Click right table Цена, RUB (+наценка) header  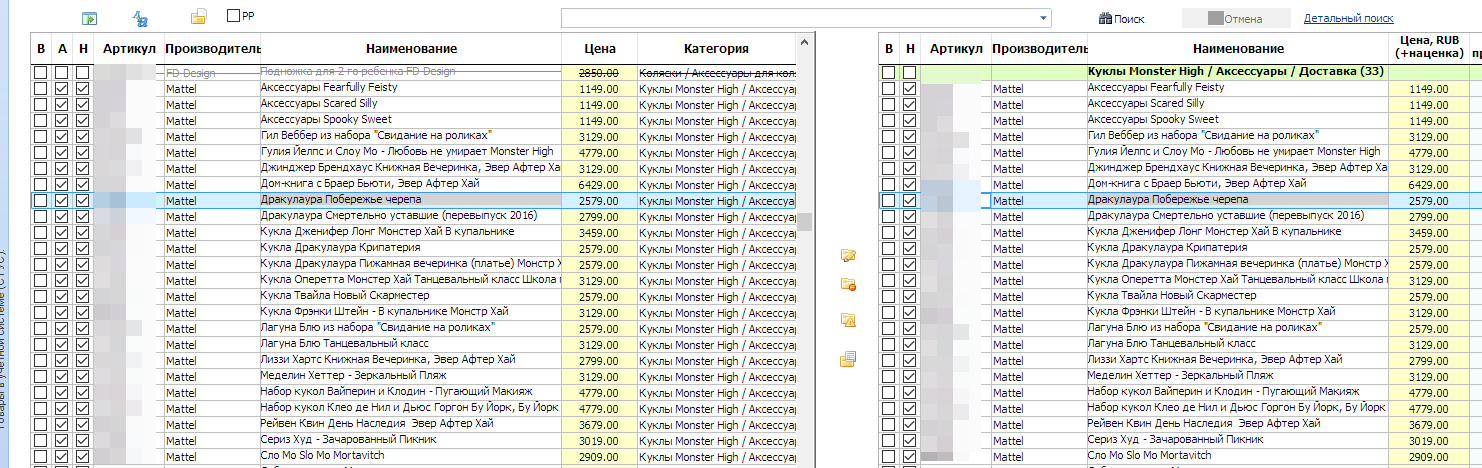pyautogui.click(x=1429, y=48)
